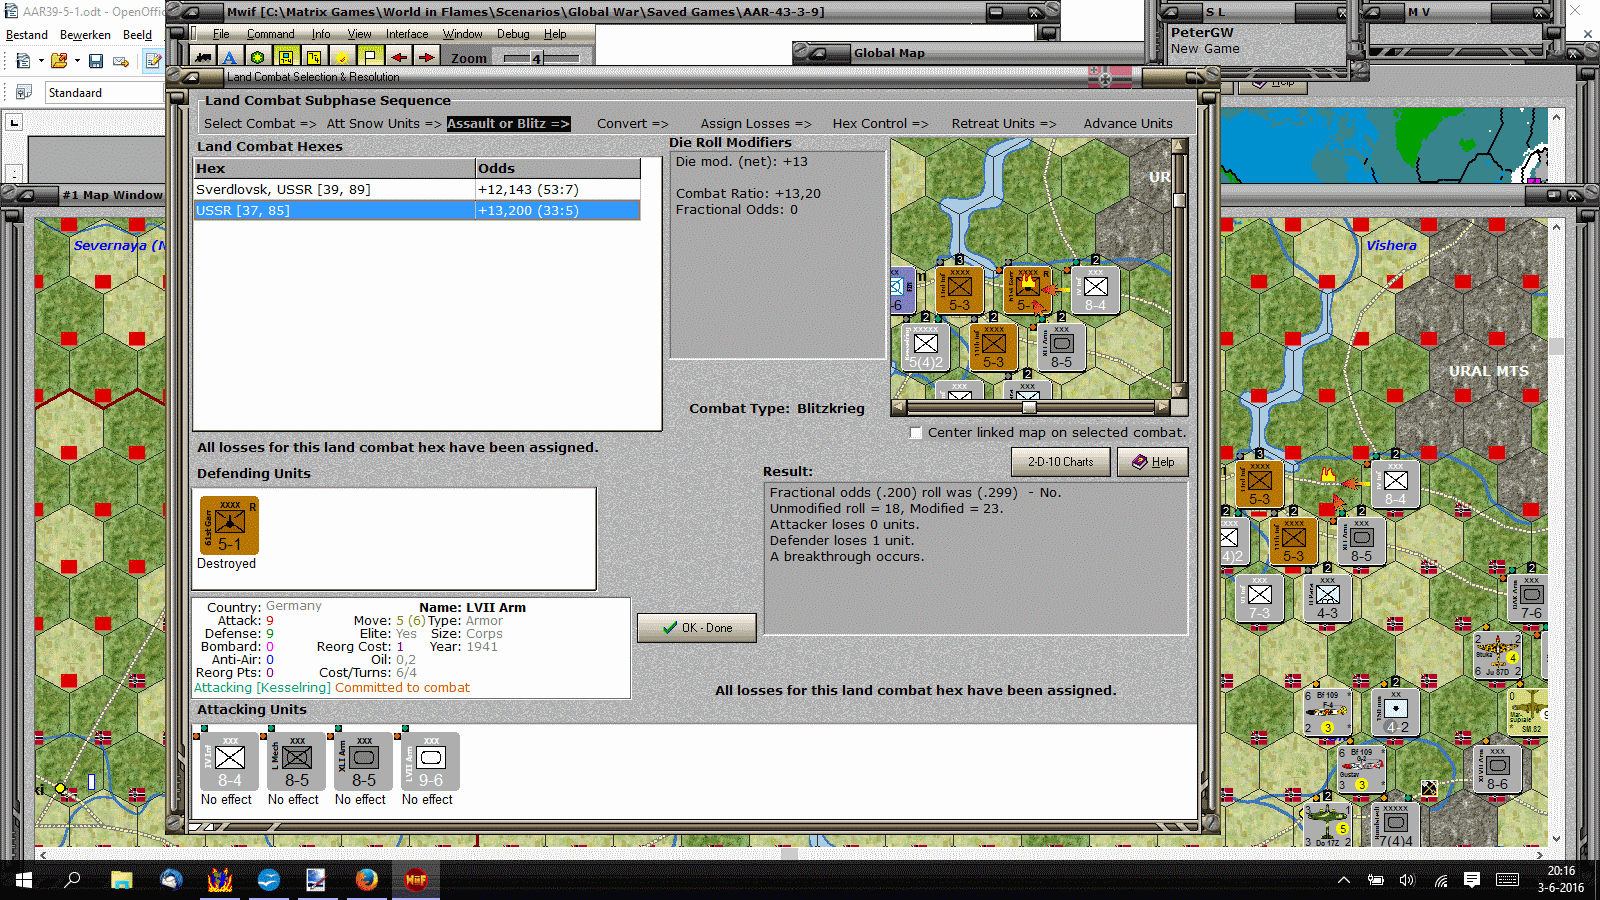Open the volume control in system tray
Viewport: 1600px width, 900px height.
point(1407,880)
